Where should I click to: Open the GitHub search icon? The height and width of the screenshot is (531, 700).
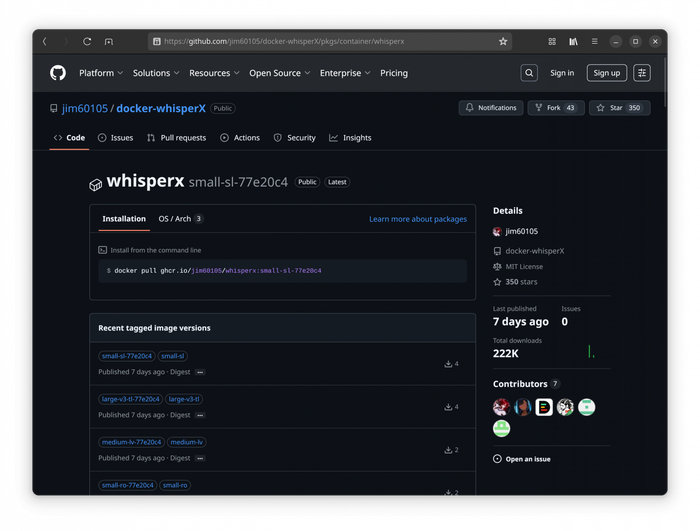[529, 73]
